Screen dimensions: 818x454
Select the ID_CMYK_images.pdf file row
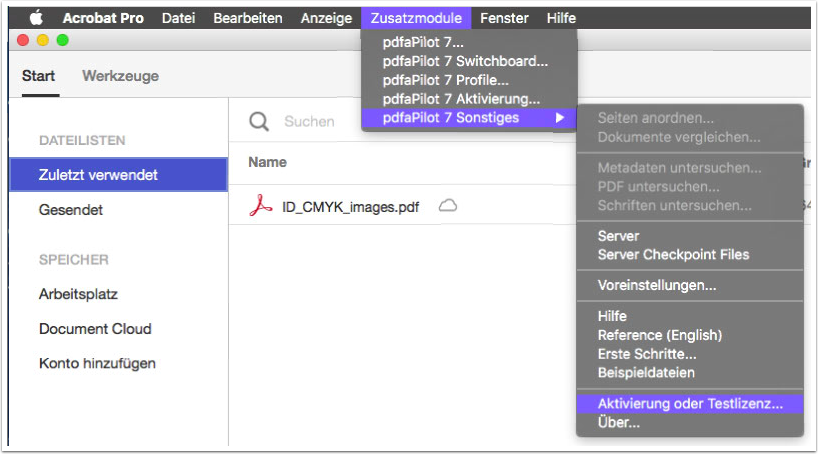[403, 206]
